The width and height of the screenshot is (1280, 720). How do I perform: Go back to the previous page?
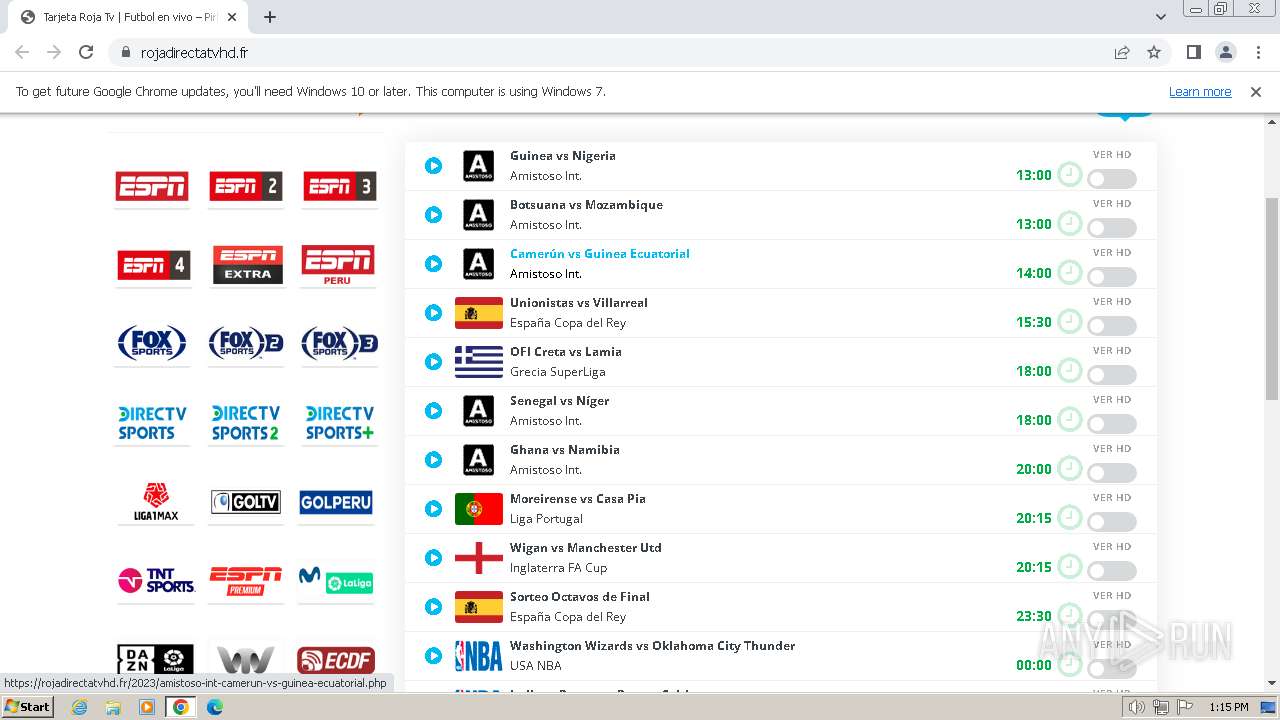[x=22, y=52]
